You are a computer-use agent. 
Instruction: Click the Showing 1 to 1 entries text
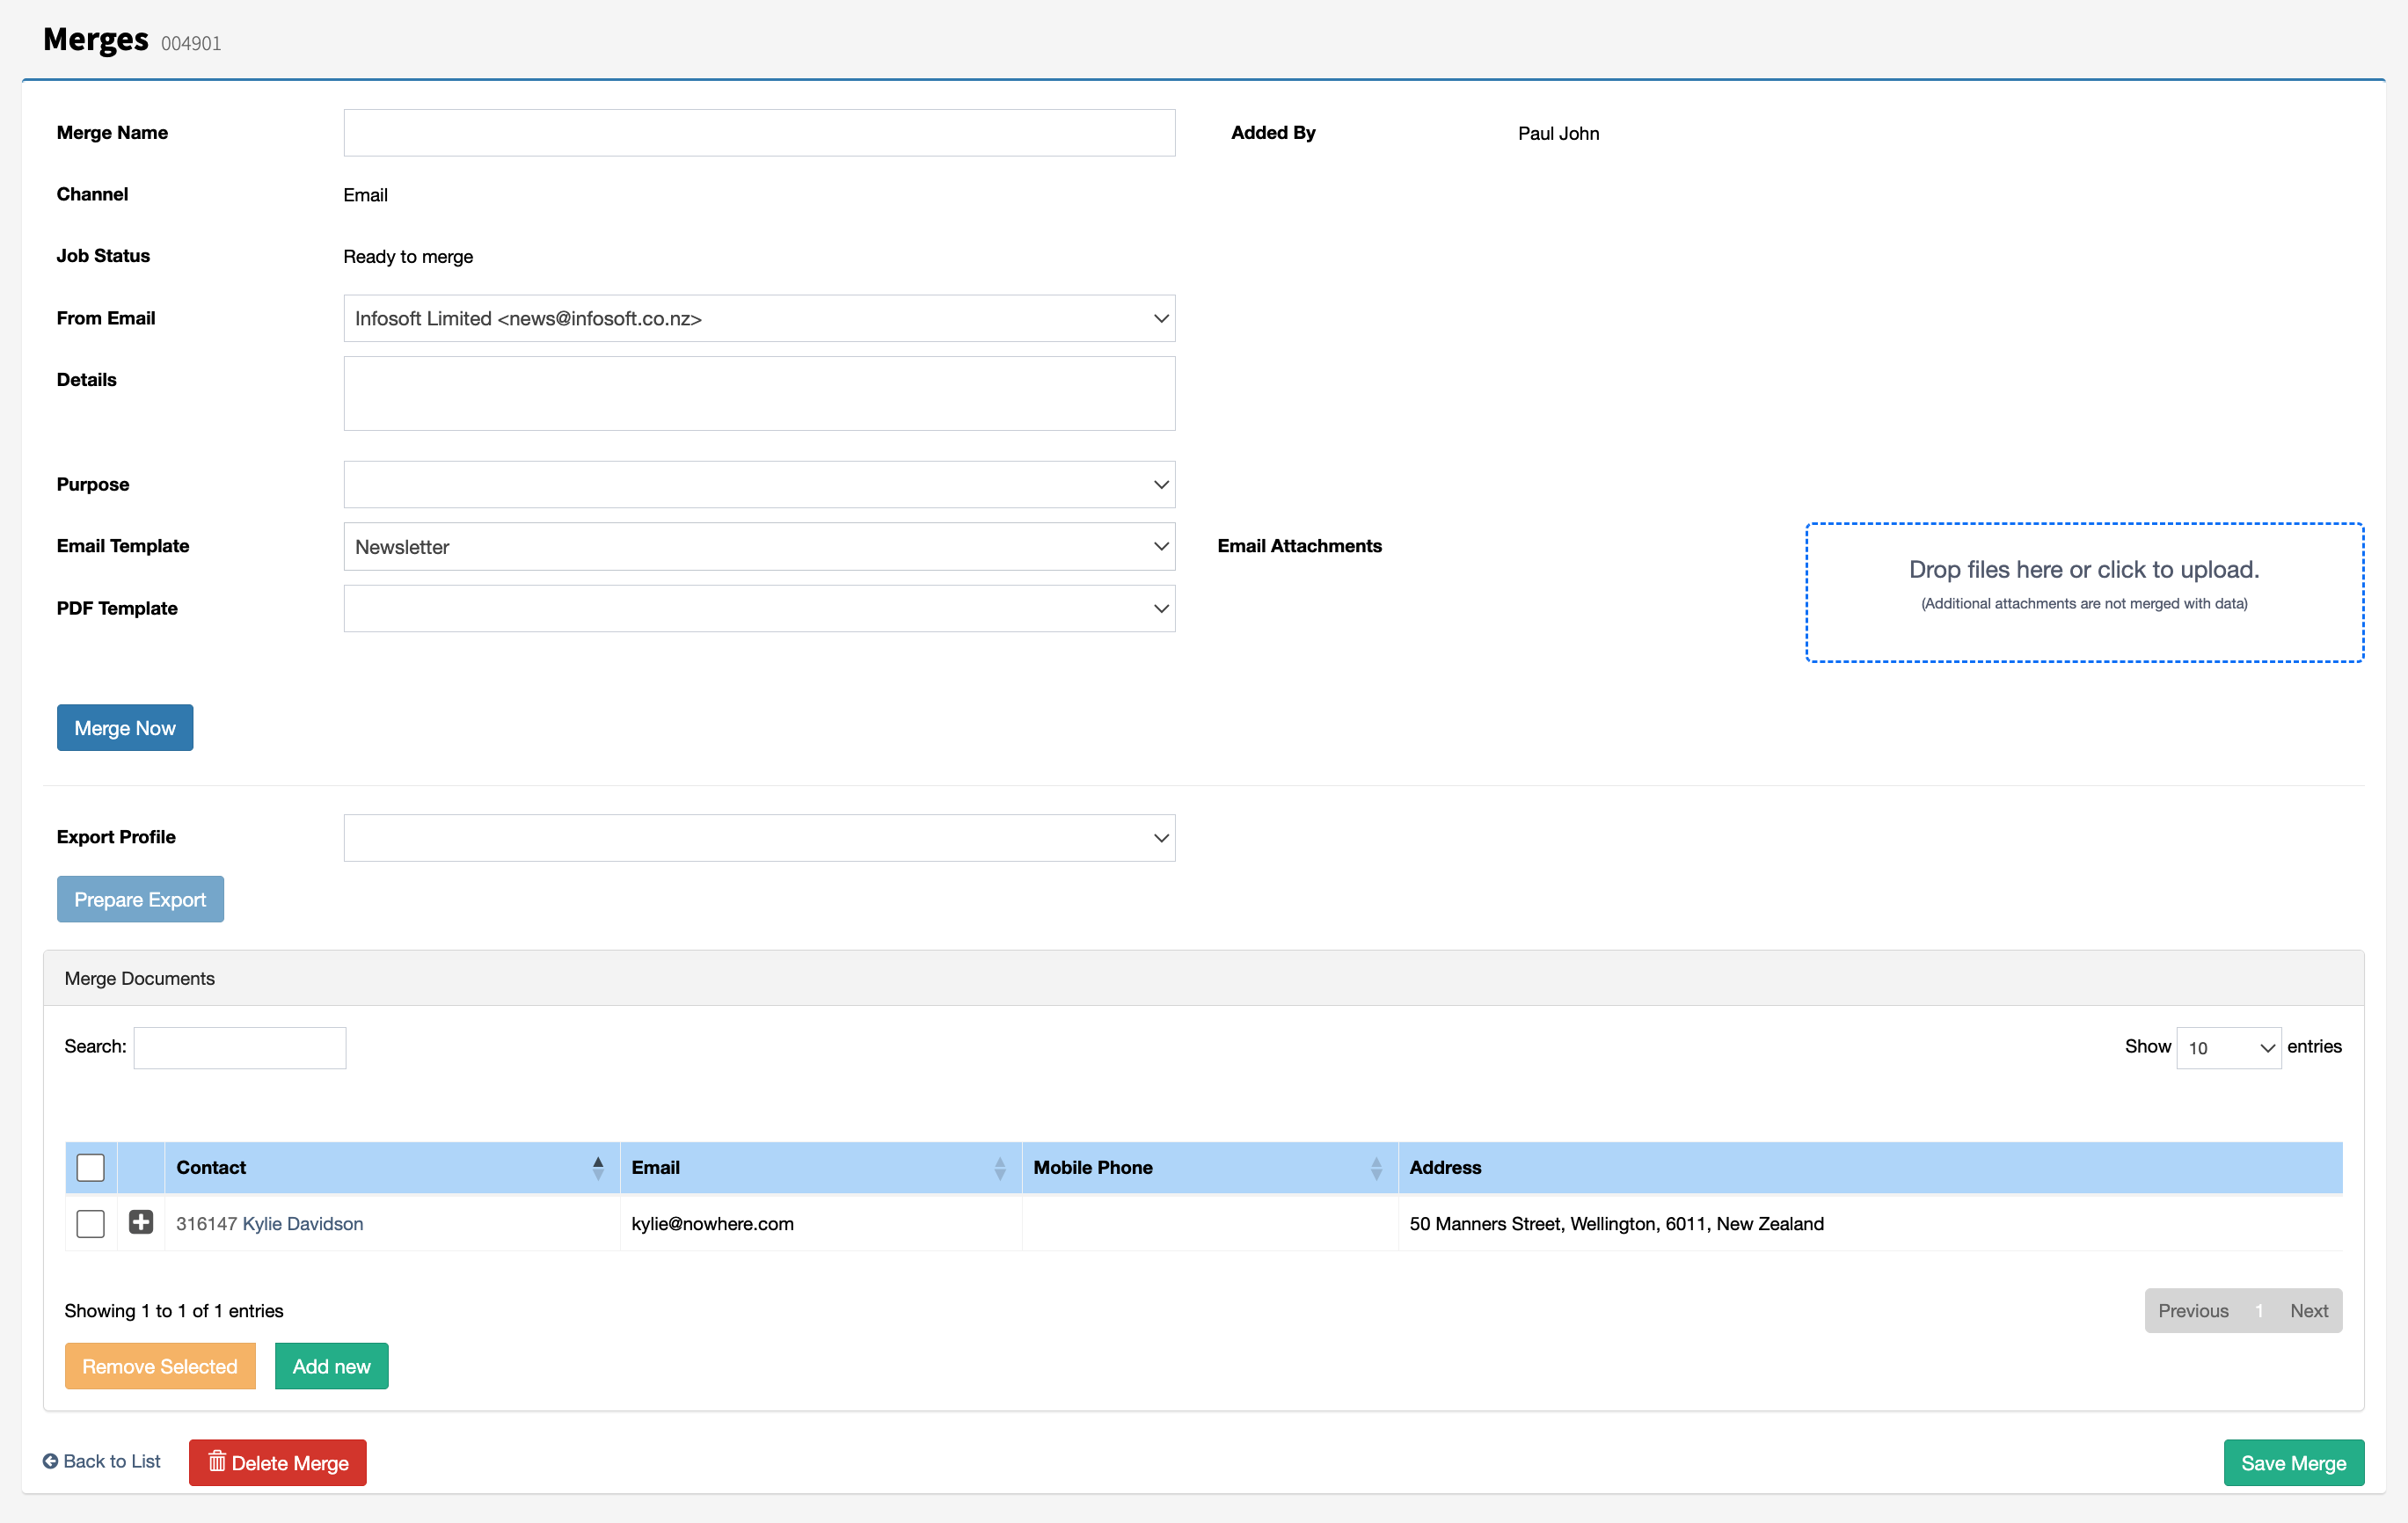pos(174,1310)
